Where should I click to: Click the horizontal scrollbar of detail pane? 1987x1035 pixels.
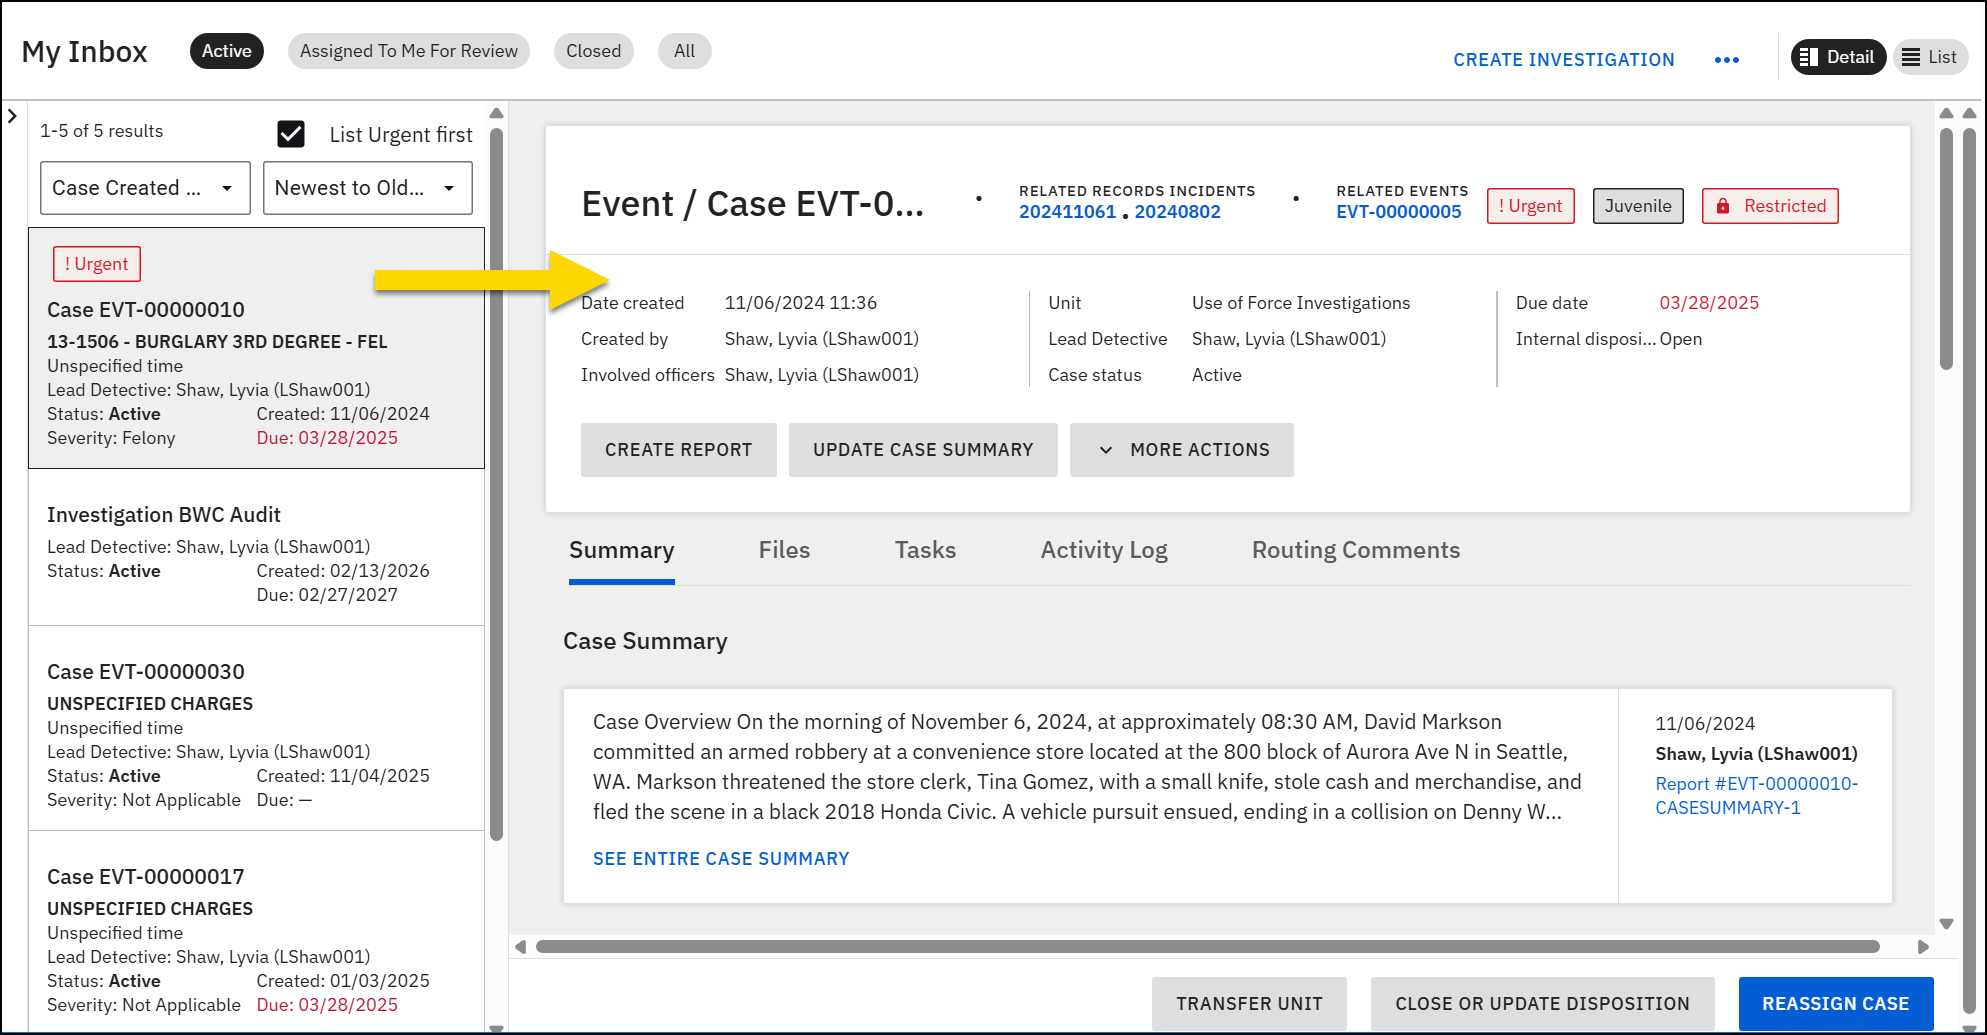pos(1207,946)
